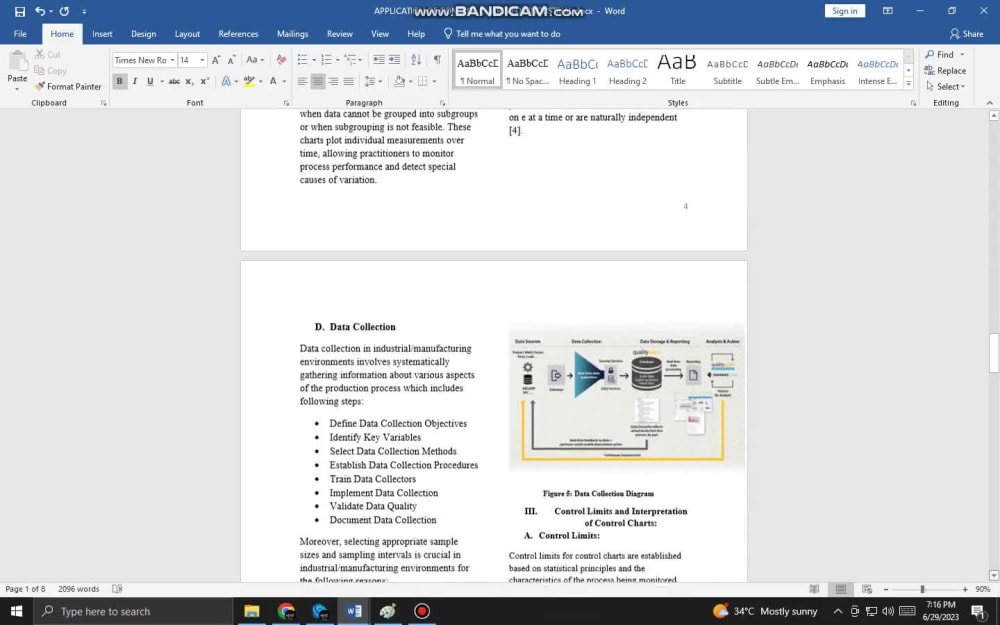Pick the text highlight color
This screenshot has height=625, width=1000.
(x=249, y=82)
